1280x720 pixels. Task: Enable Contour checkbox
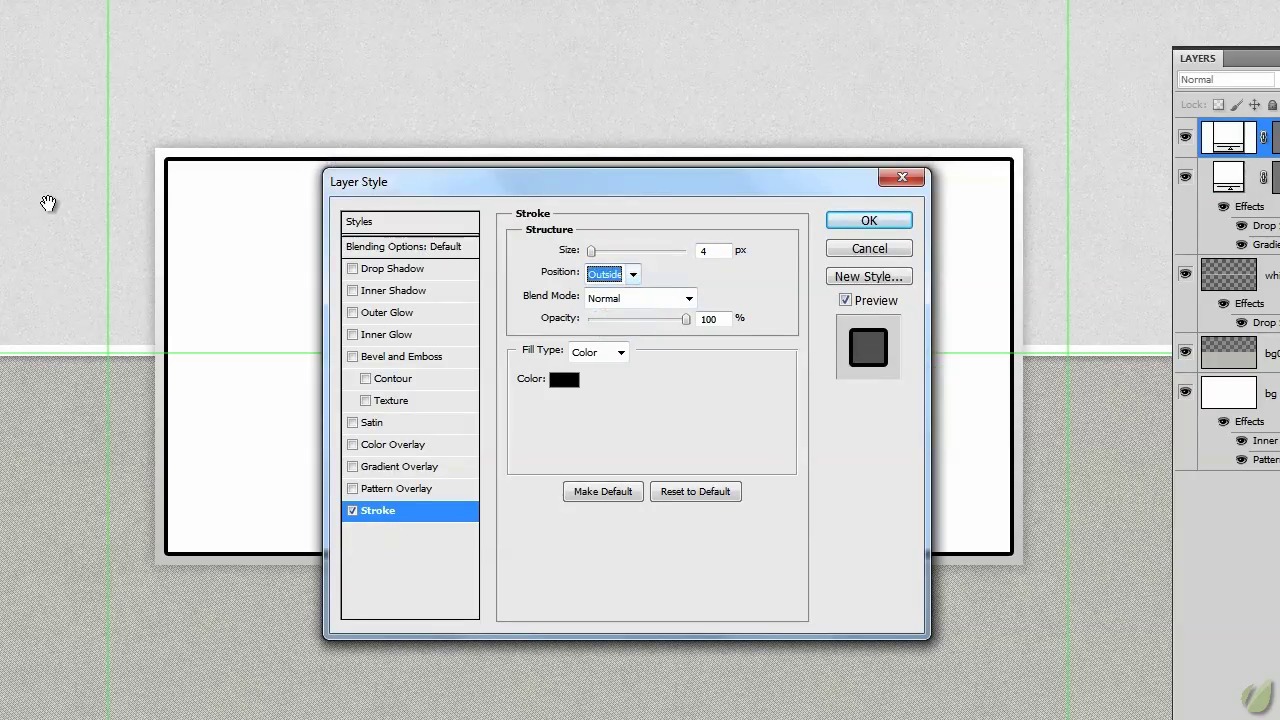(365, 378)
